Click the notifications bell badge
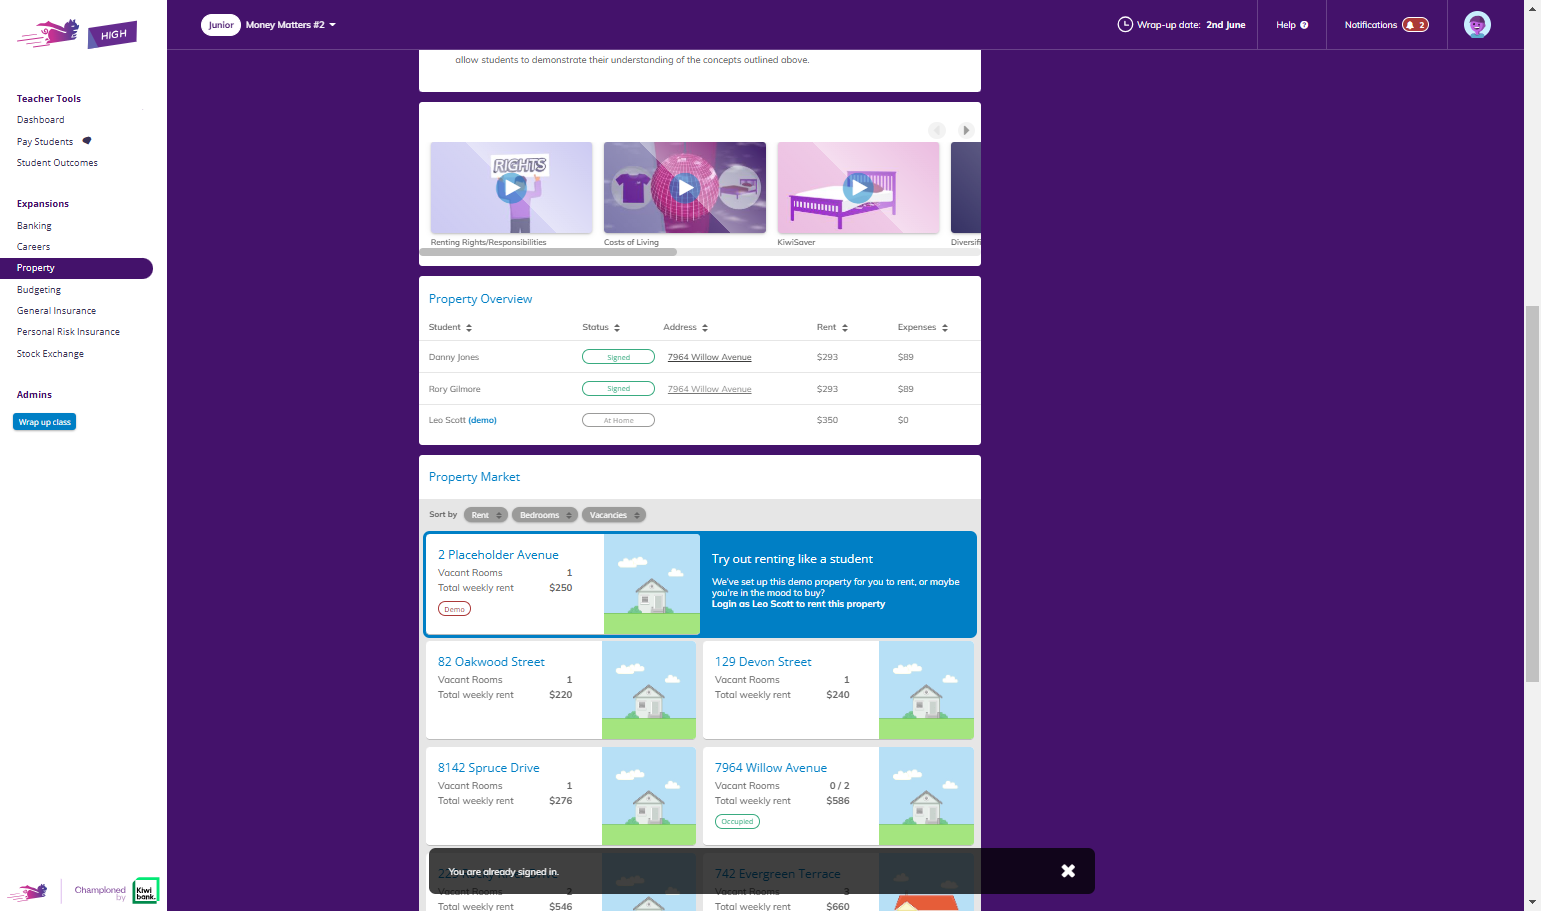The width and height of the screenshot is (1541, 911). pyautogui.click(x=1415, y=25)
